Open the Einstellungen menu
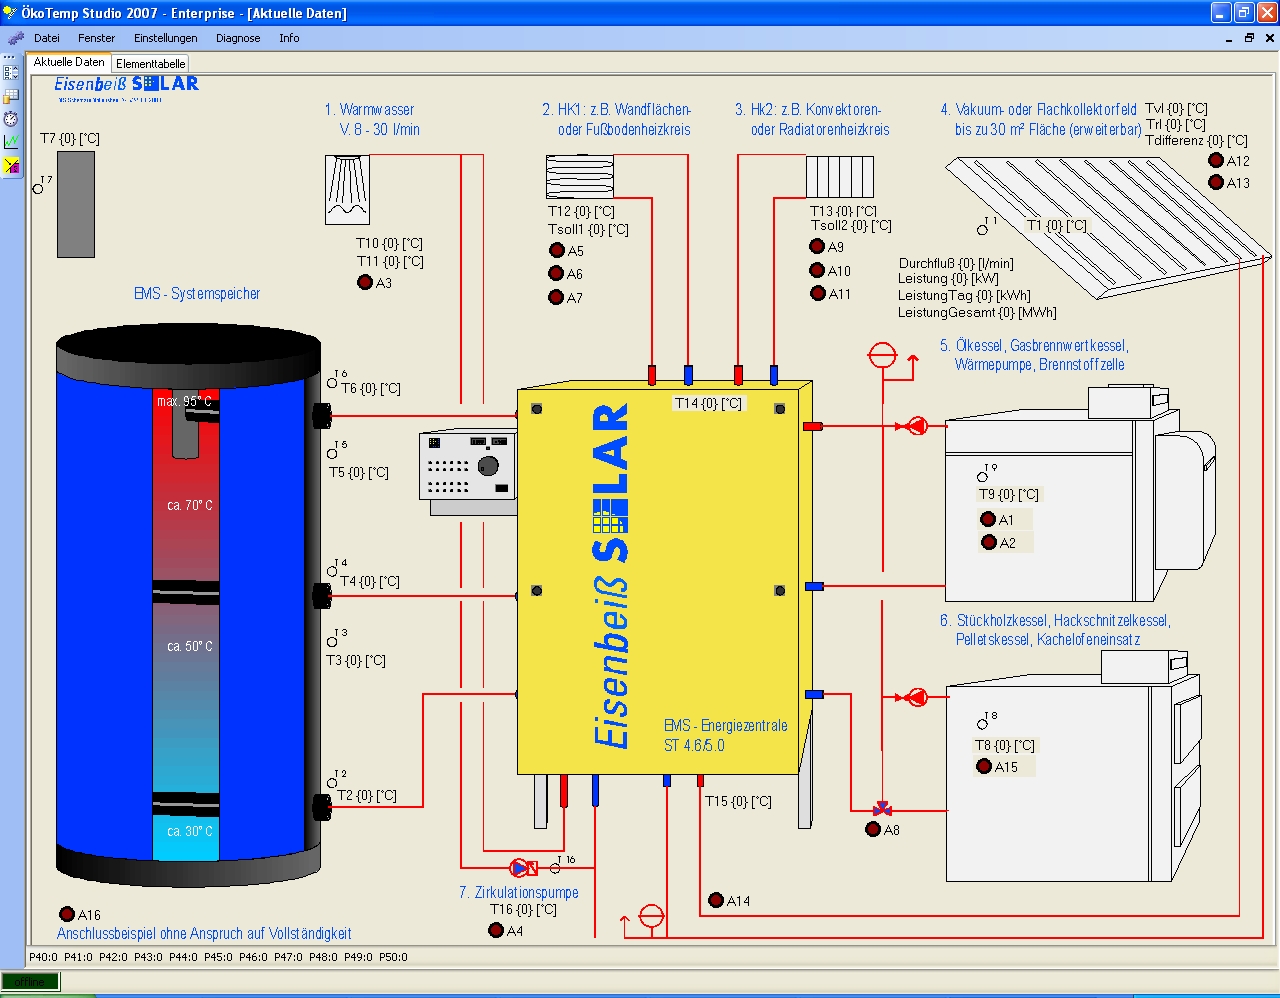1280x998 pixels. (166, 38)
